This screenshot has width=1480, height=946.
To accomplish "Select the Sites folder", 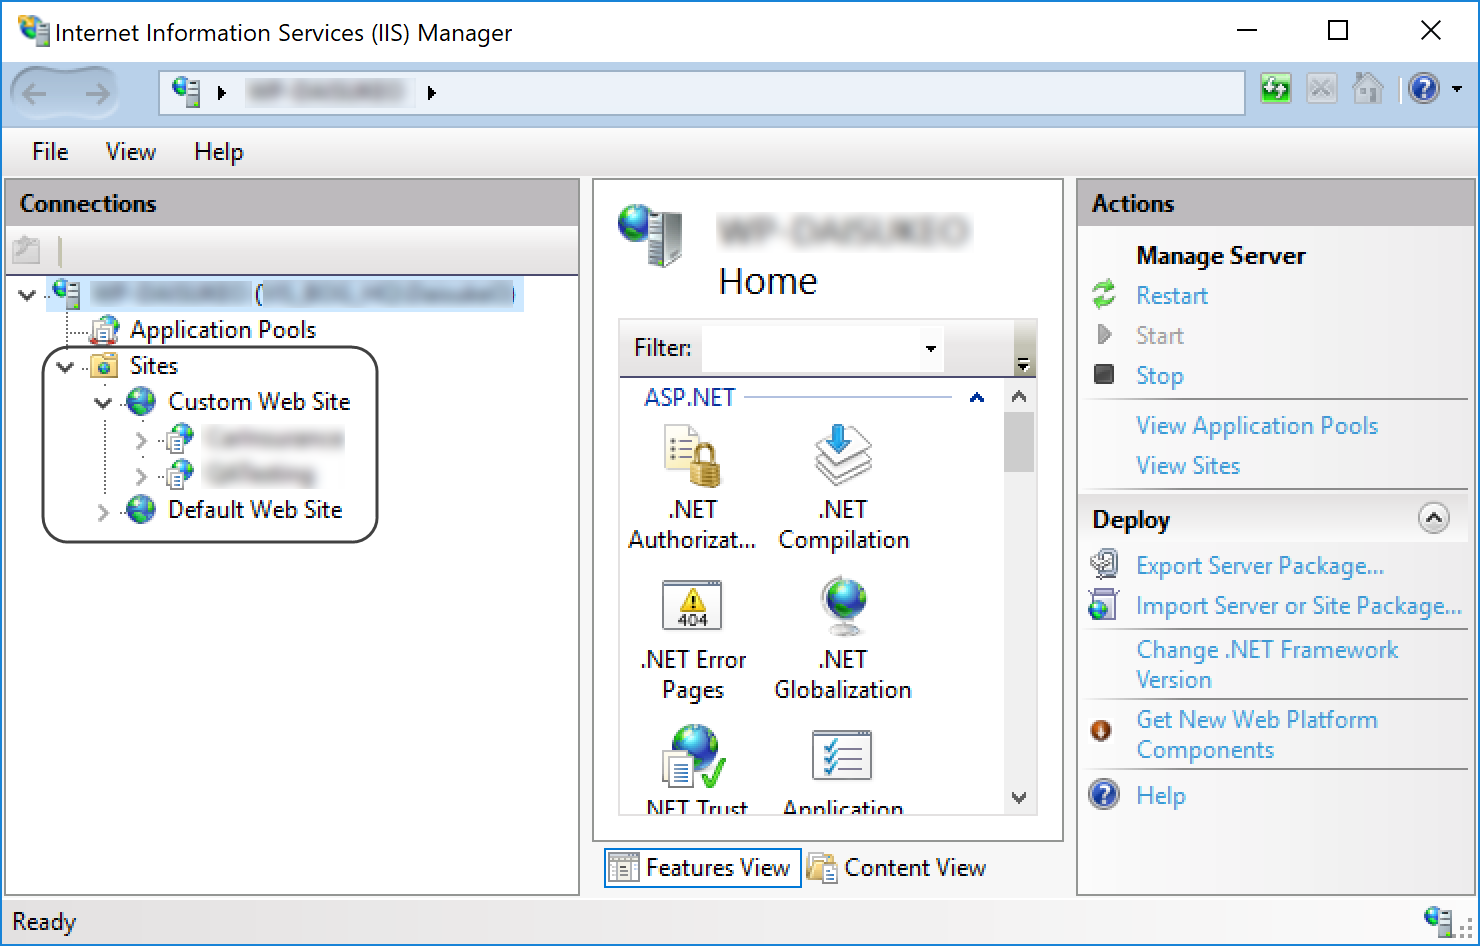I will point(154,366).
